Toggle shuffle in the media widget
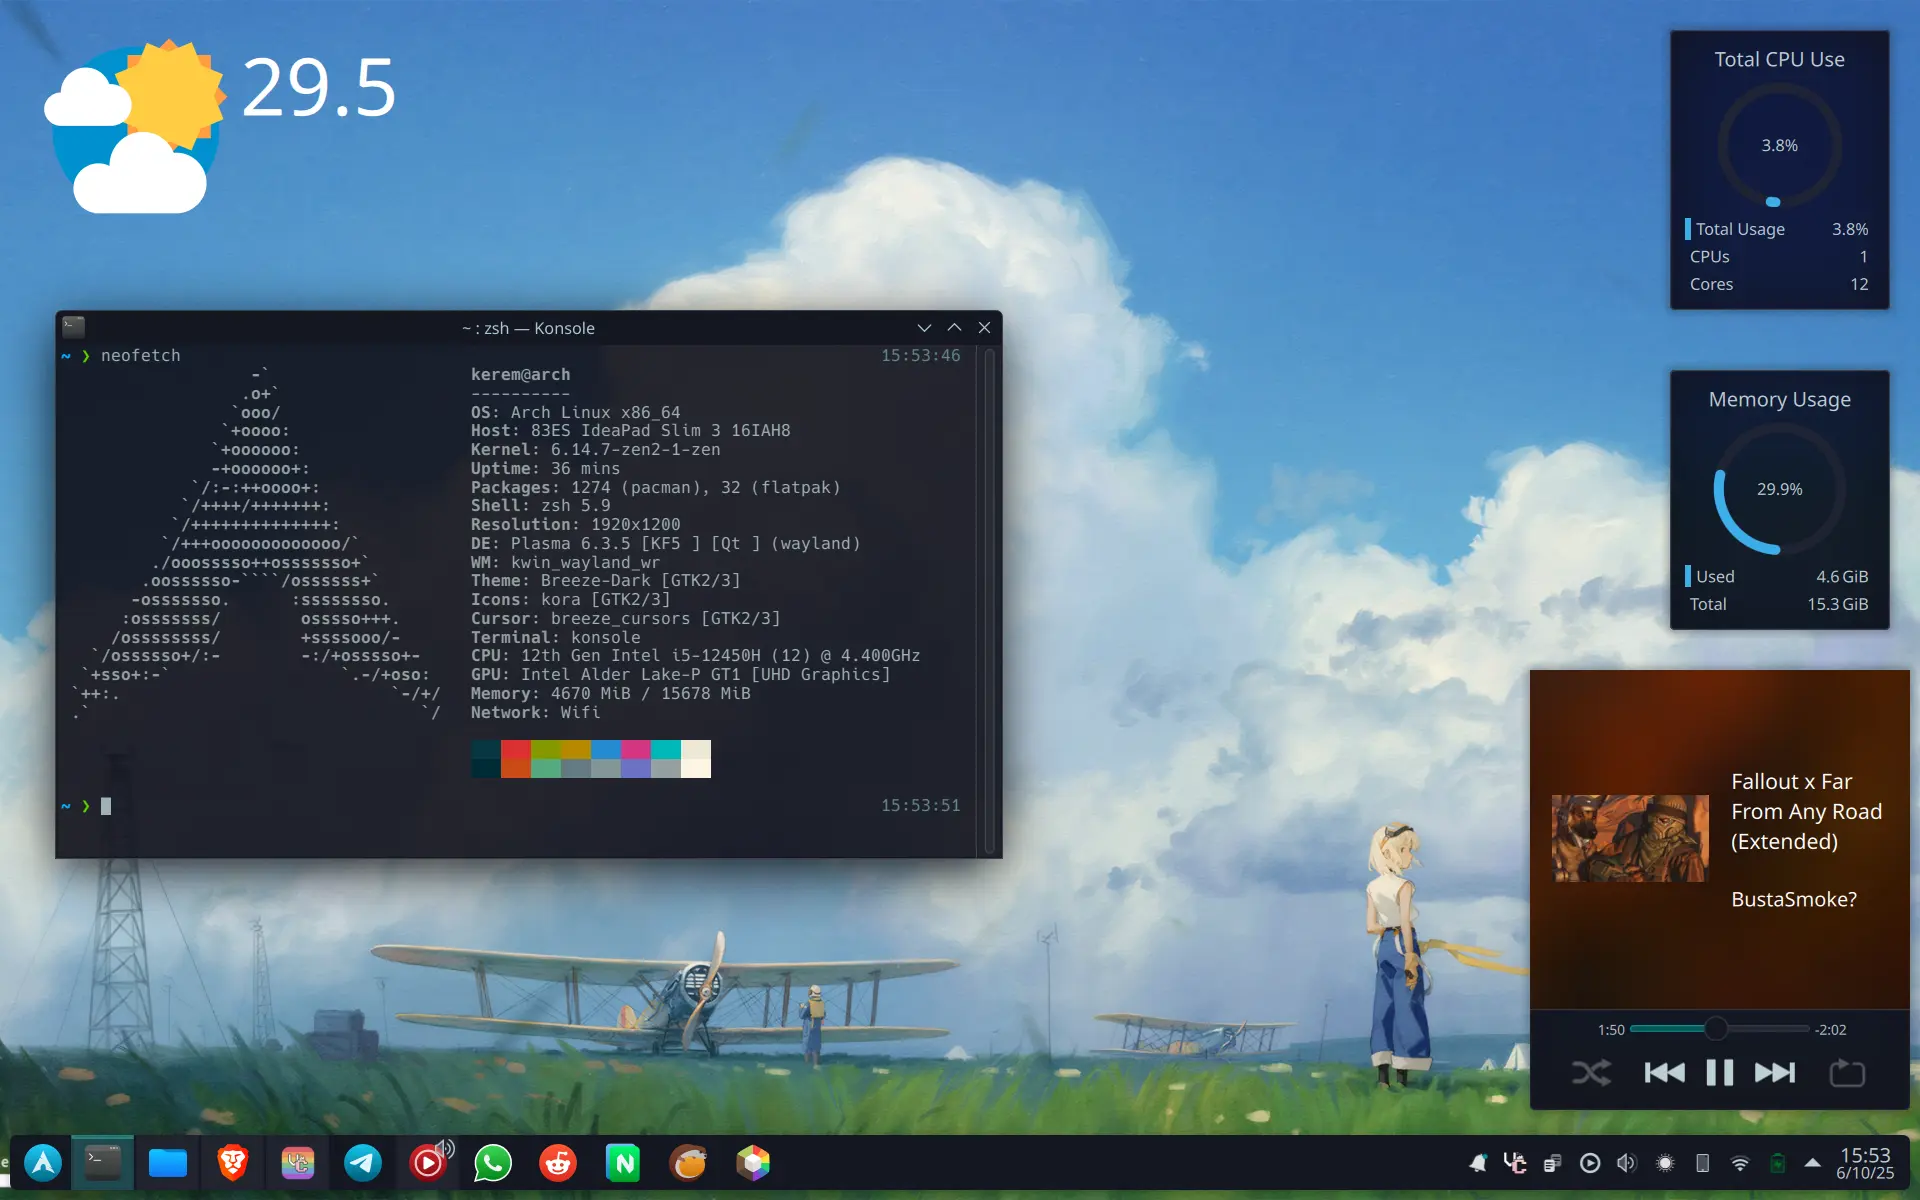Screen dimensions: 1920x1200 click(x=1591, y=1073)
